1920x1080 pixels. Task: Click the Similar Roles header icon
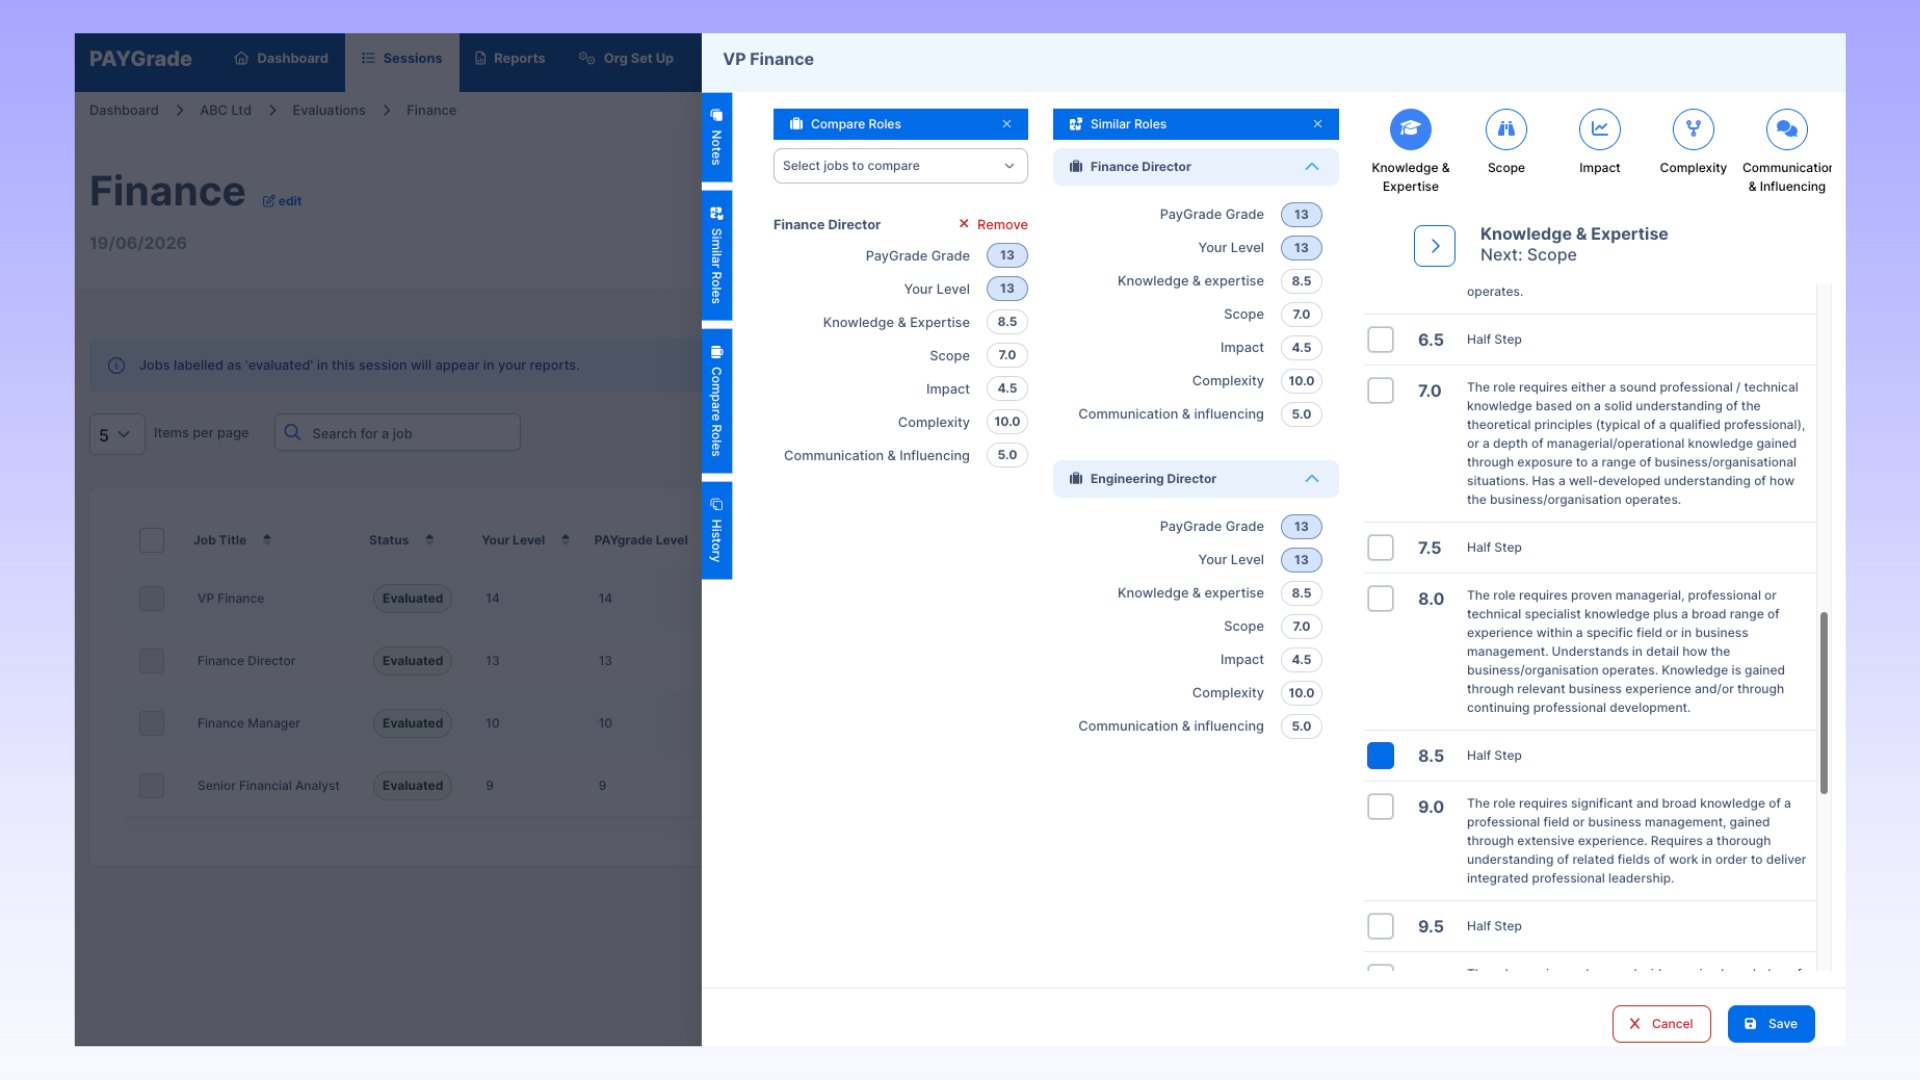point(1076,124)
